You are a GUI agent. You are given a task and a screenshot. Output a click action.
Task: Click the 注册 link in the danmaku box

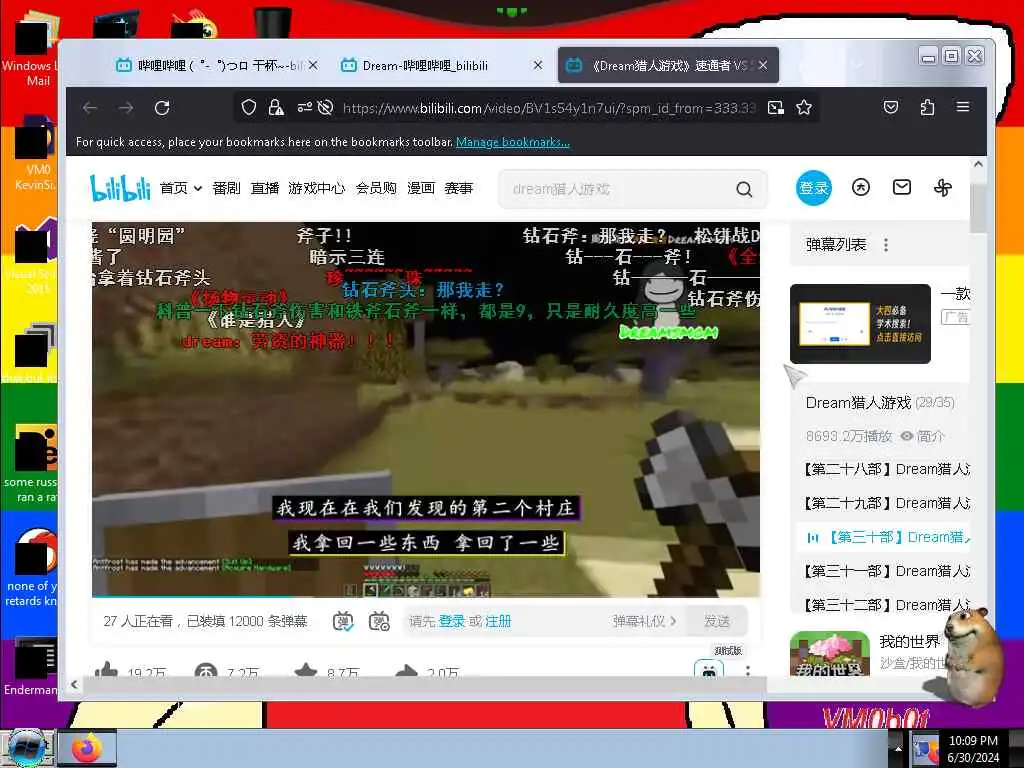498,621
